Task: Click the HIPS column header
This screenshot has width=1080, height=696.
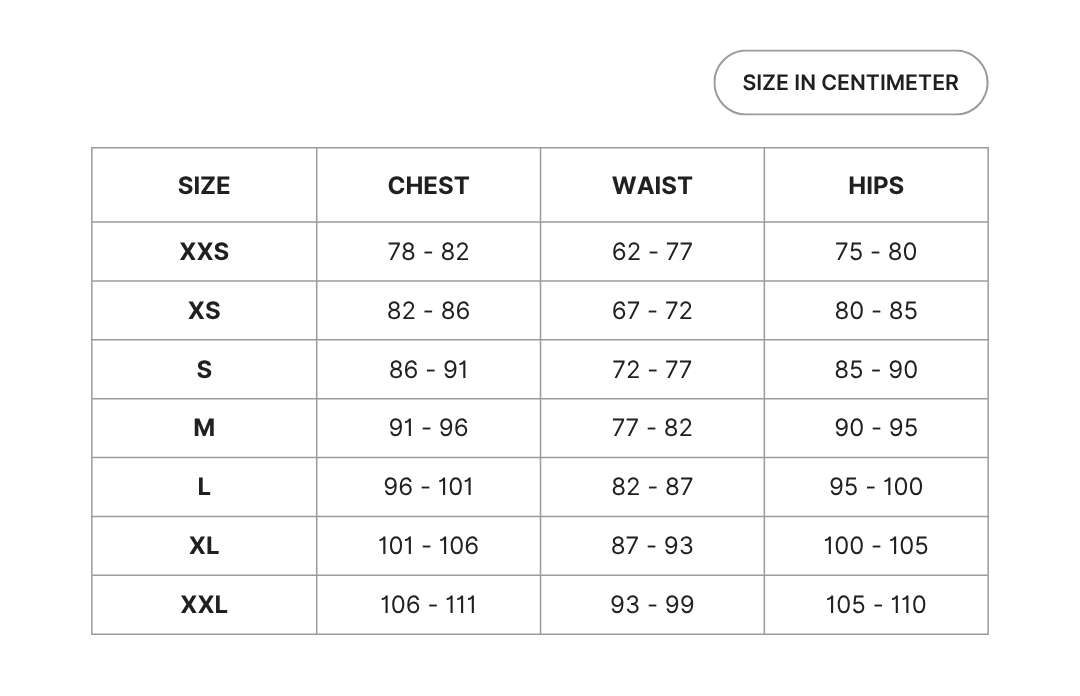Action: (x=876, y=186)
